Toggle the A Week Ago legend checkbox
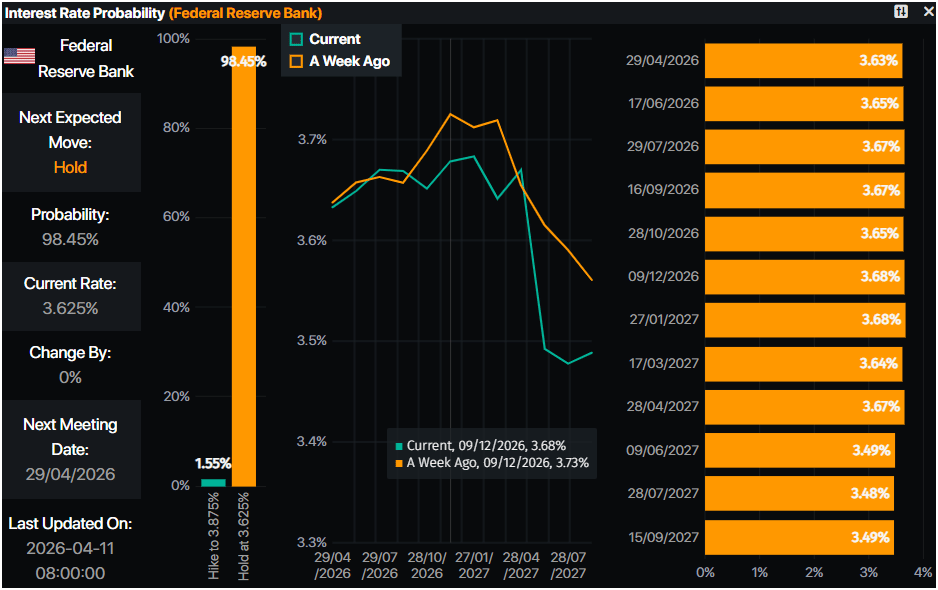The image size is (938, 590). (296, 61)
